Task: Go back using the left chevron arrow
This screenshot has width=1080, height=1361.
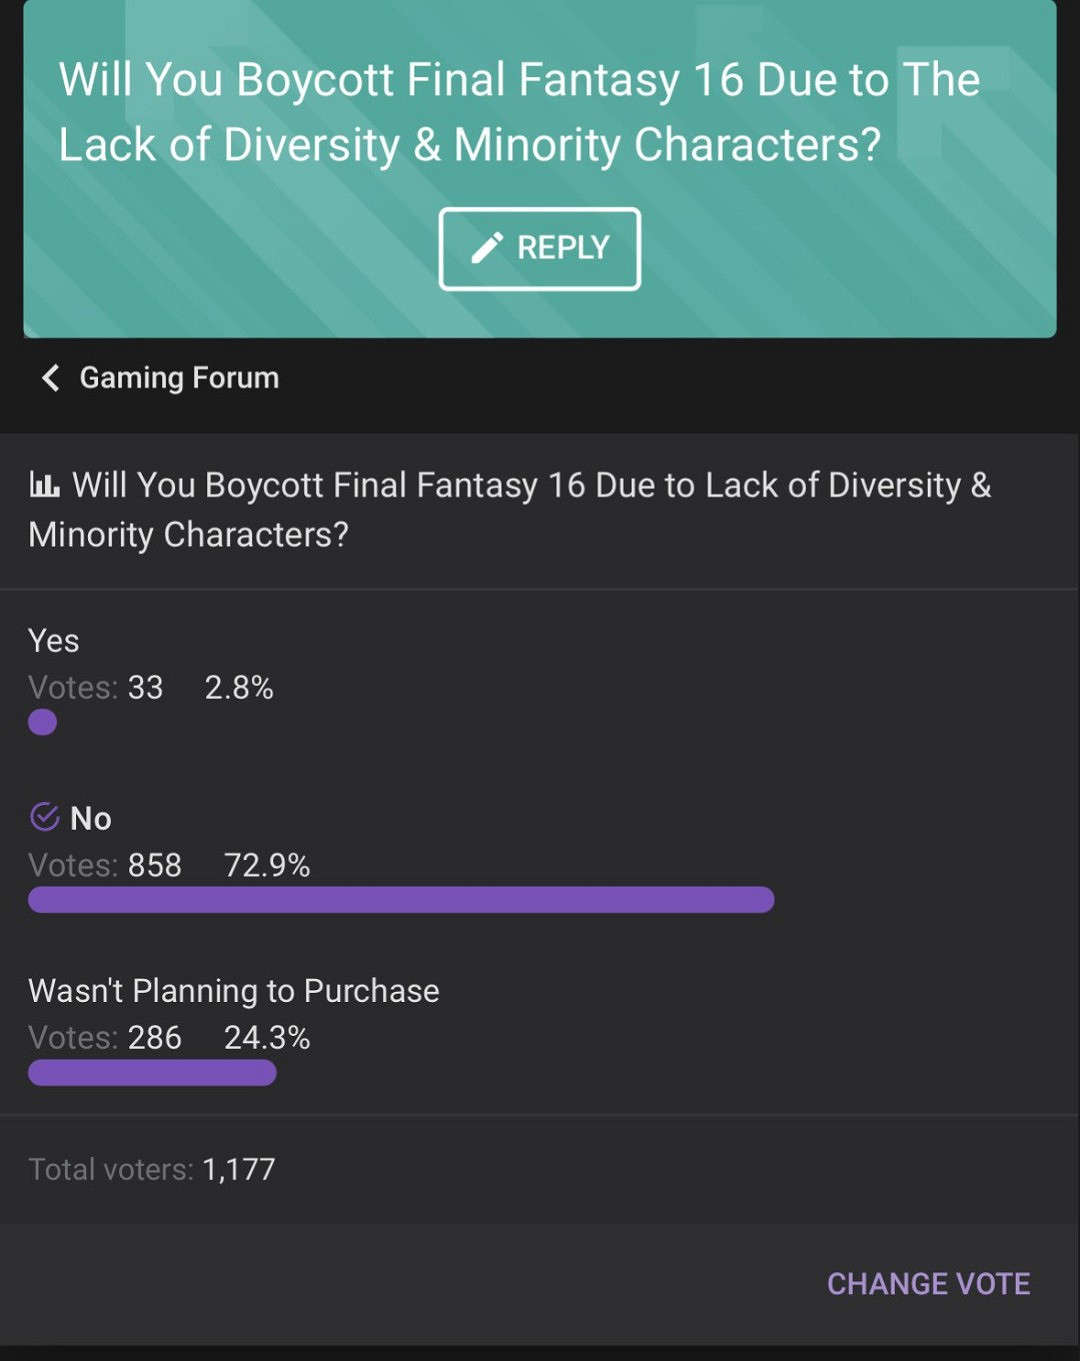Action: click(50, 378)
